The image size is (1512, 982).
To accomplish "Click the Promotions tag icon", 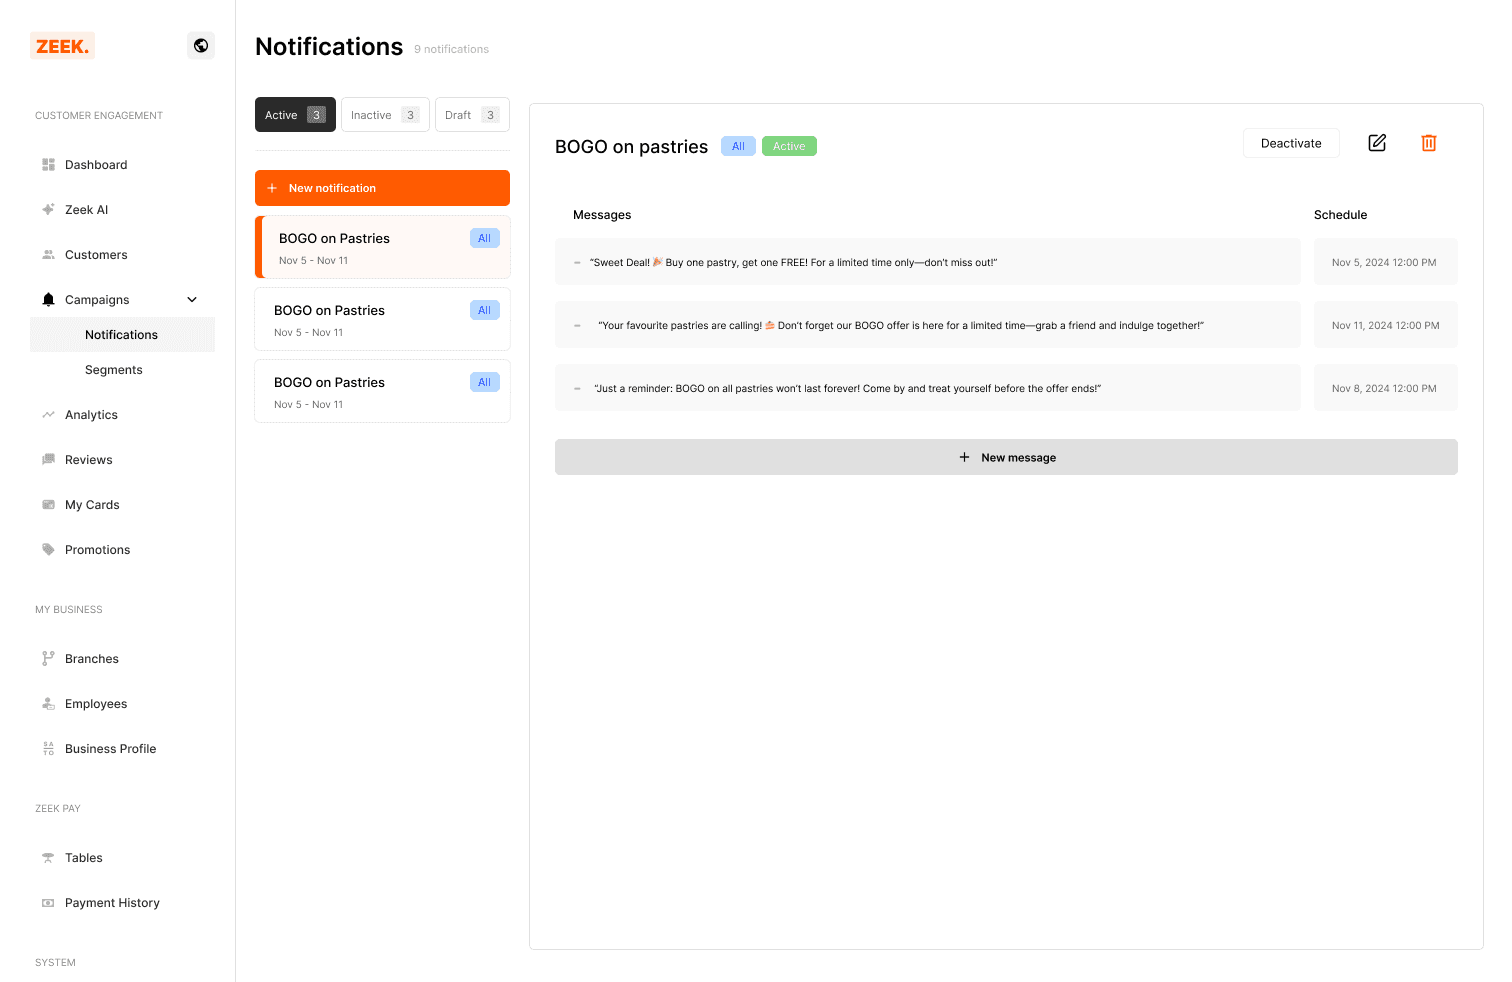I will click(x=48, y=550).
